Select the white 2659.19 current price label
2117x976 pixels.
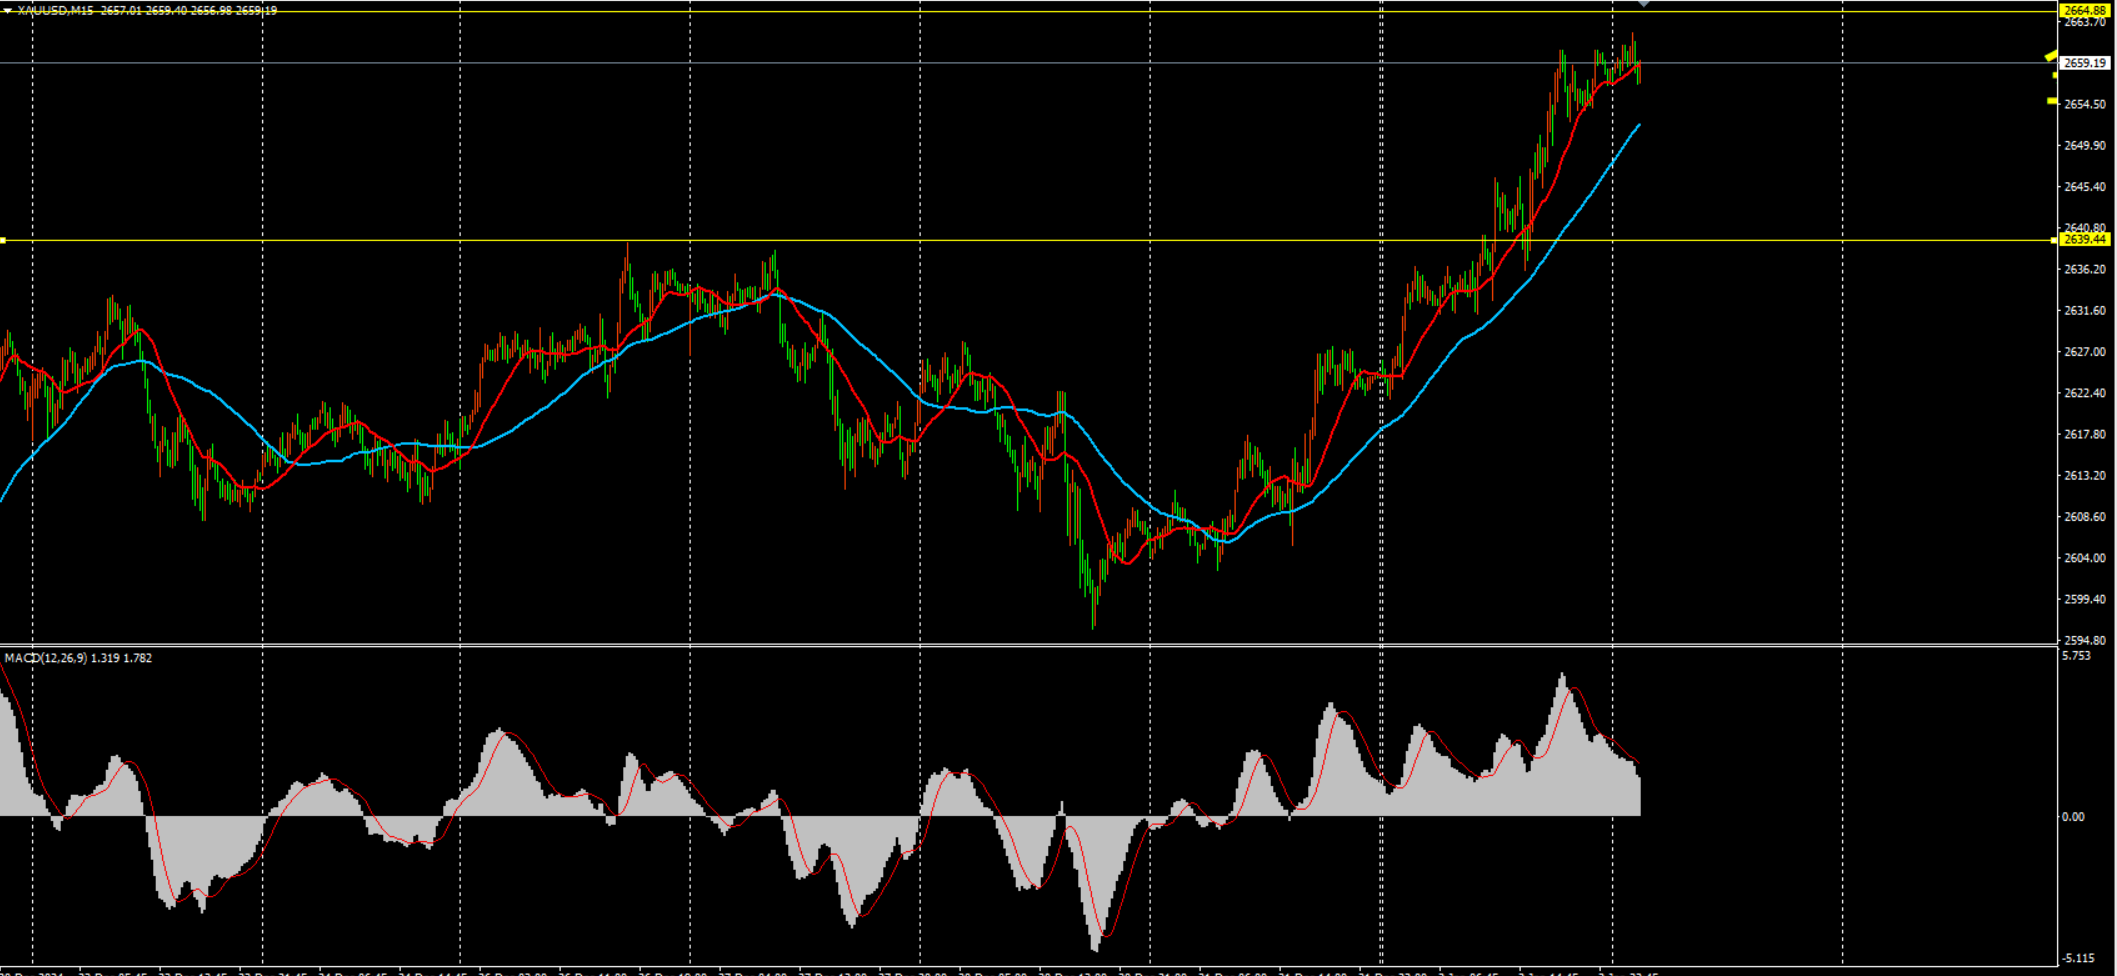(x=2085, y=63)
